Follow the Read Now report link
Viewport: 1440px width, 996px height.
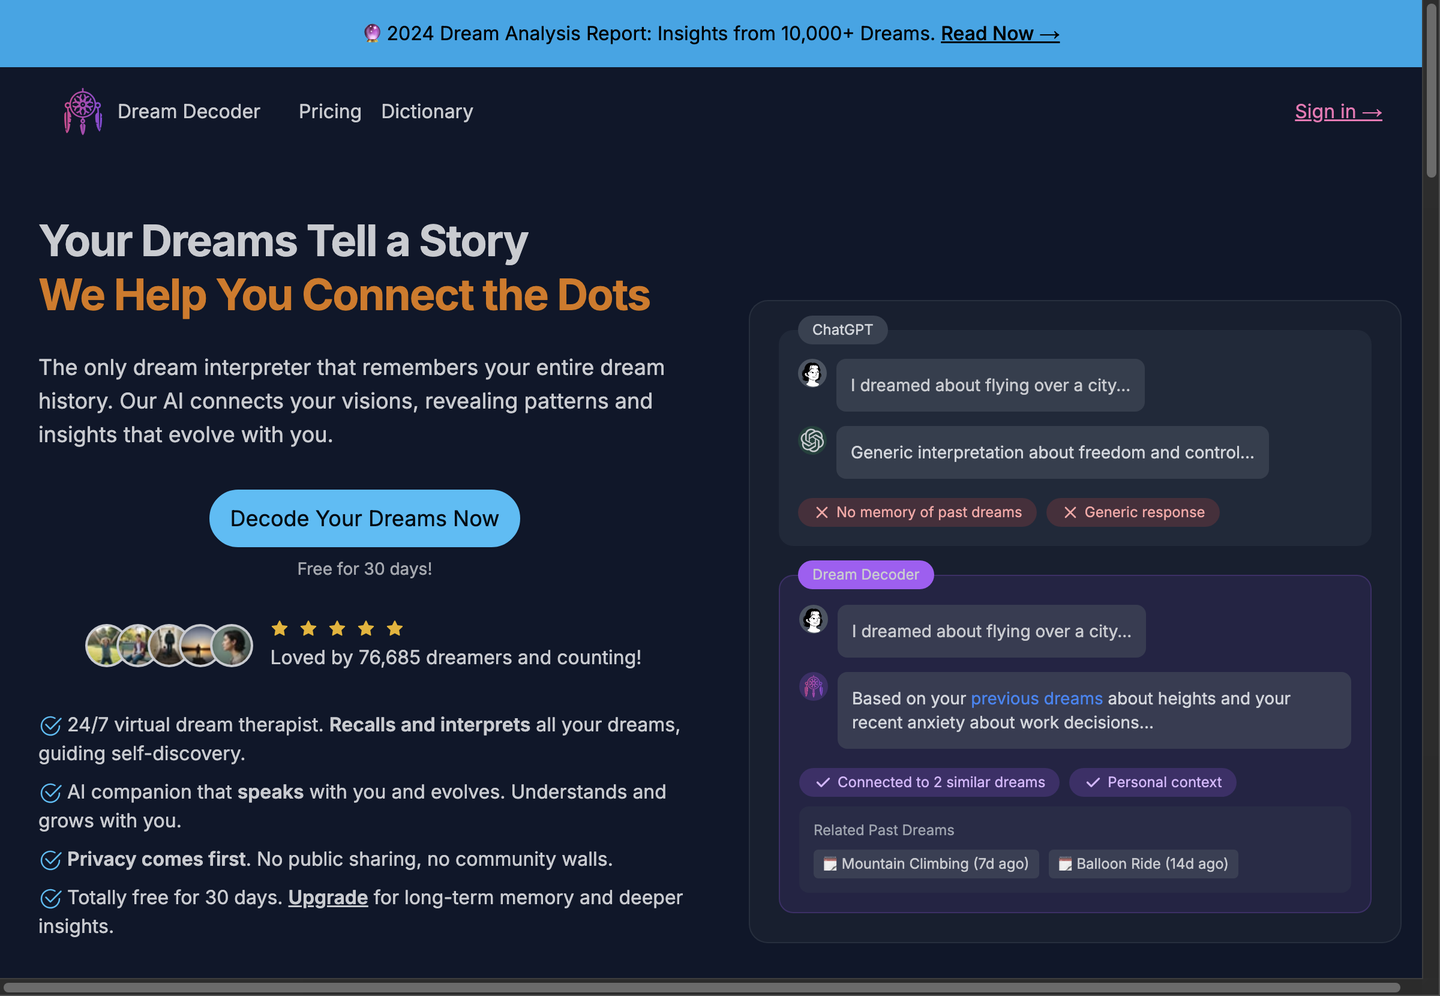[1000, 34]
